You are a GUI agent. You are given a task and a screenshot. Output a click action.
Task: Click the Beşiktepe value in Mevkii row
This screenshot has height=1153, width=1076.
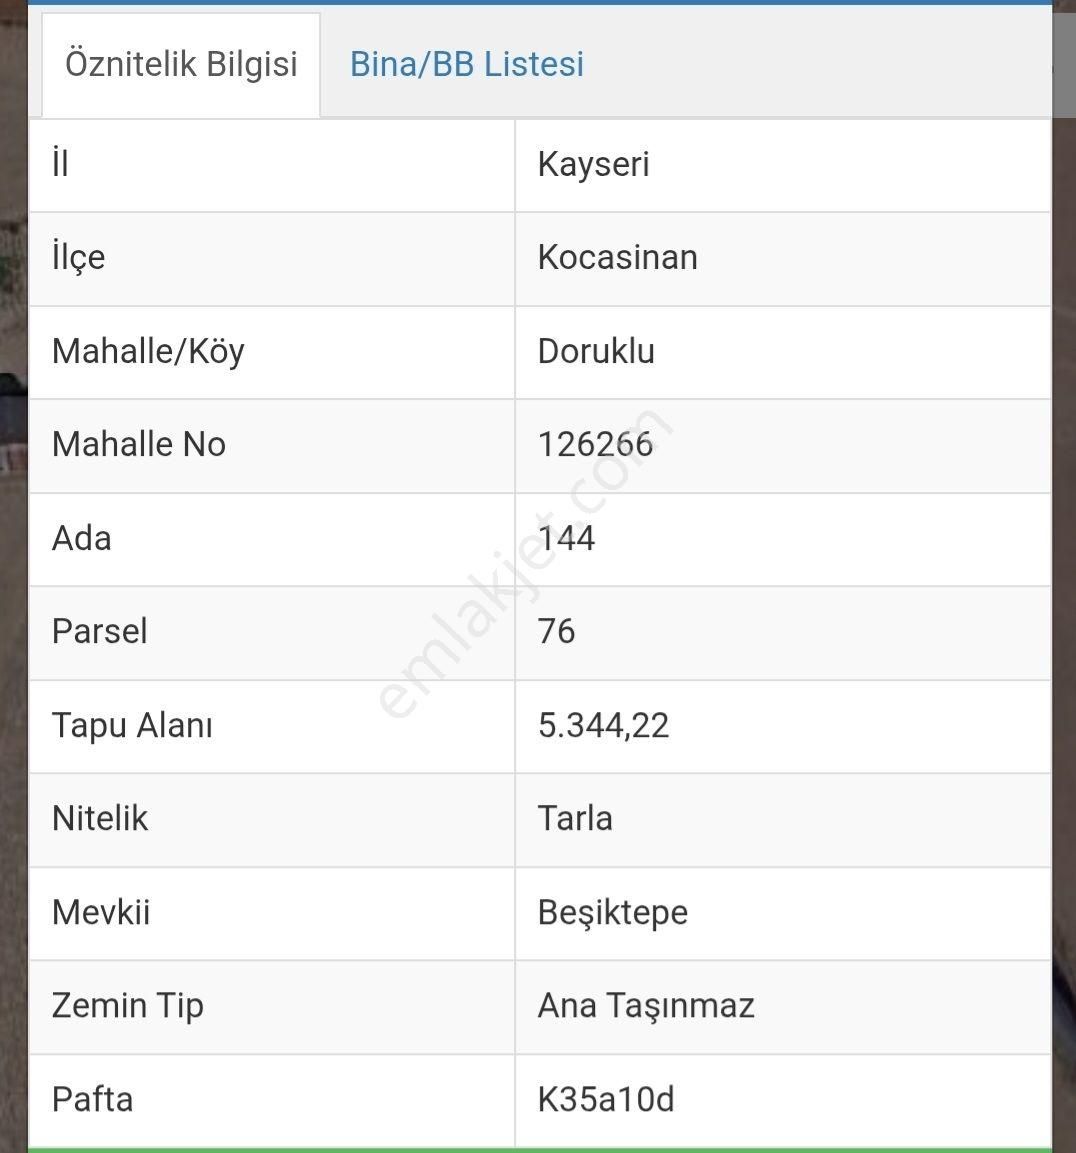click(612, 912)
